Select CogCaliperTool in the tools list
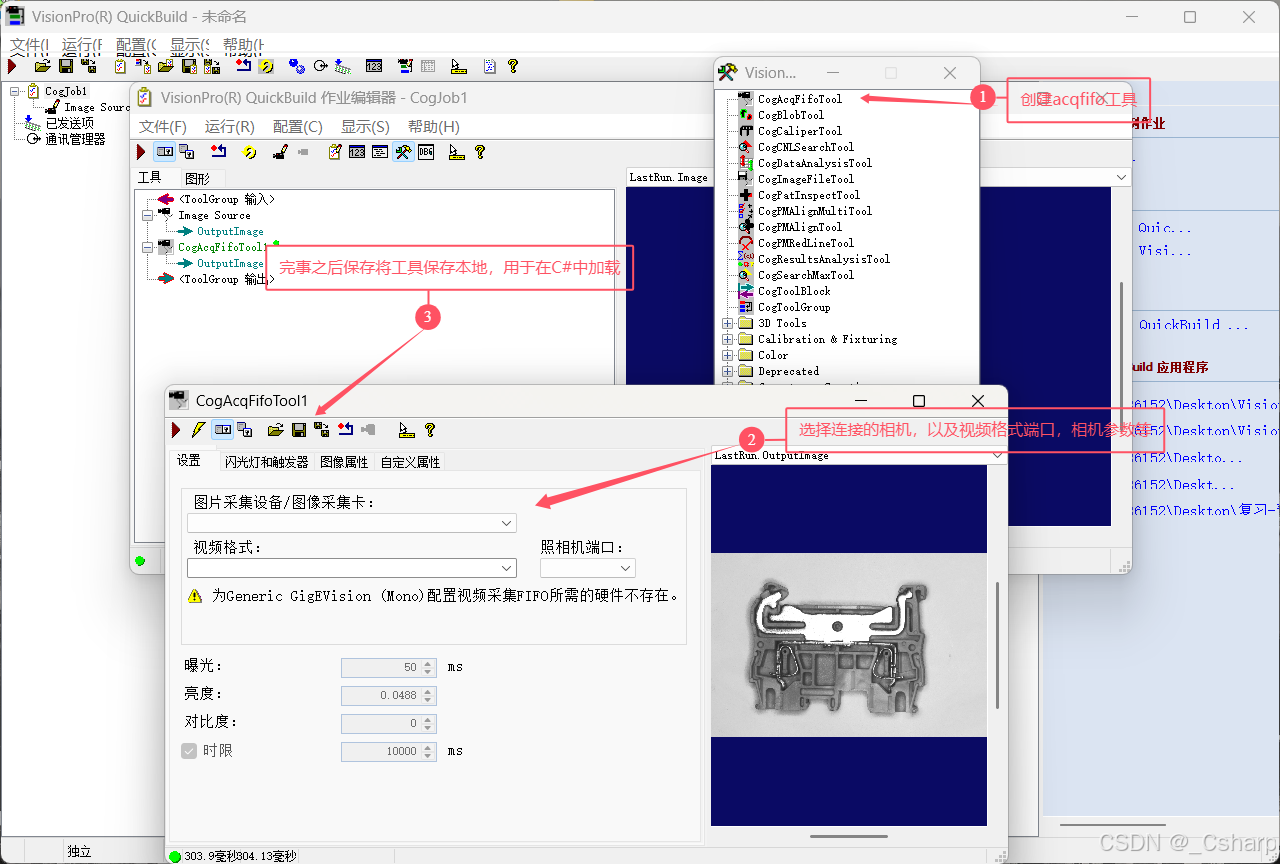This screenshot has height=864, width=1280. (x=800, y=131)
